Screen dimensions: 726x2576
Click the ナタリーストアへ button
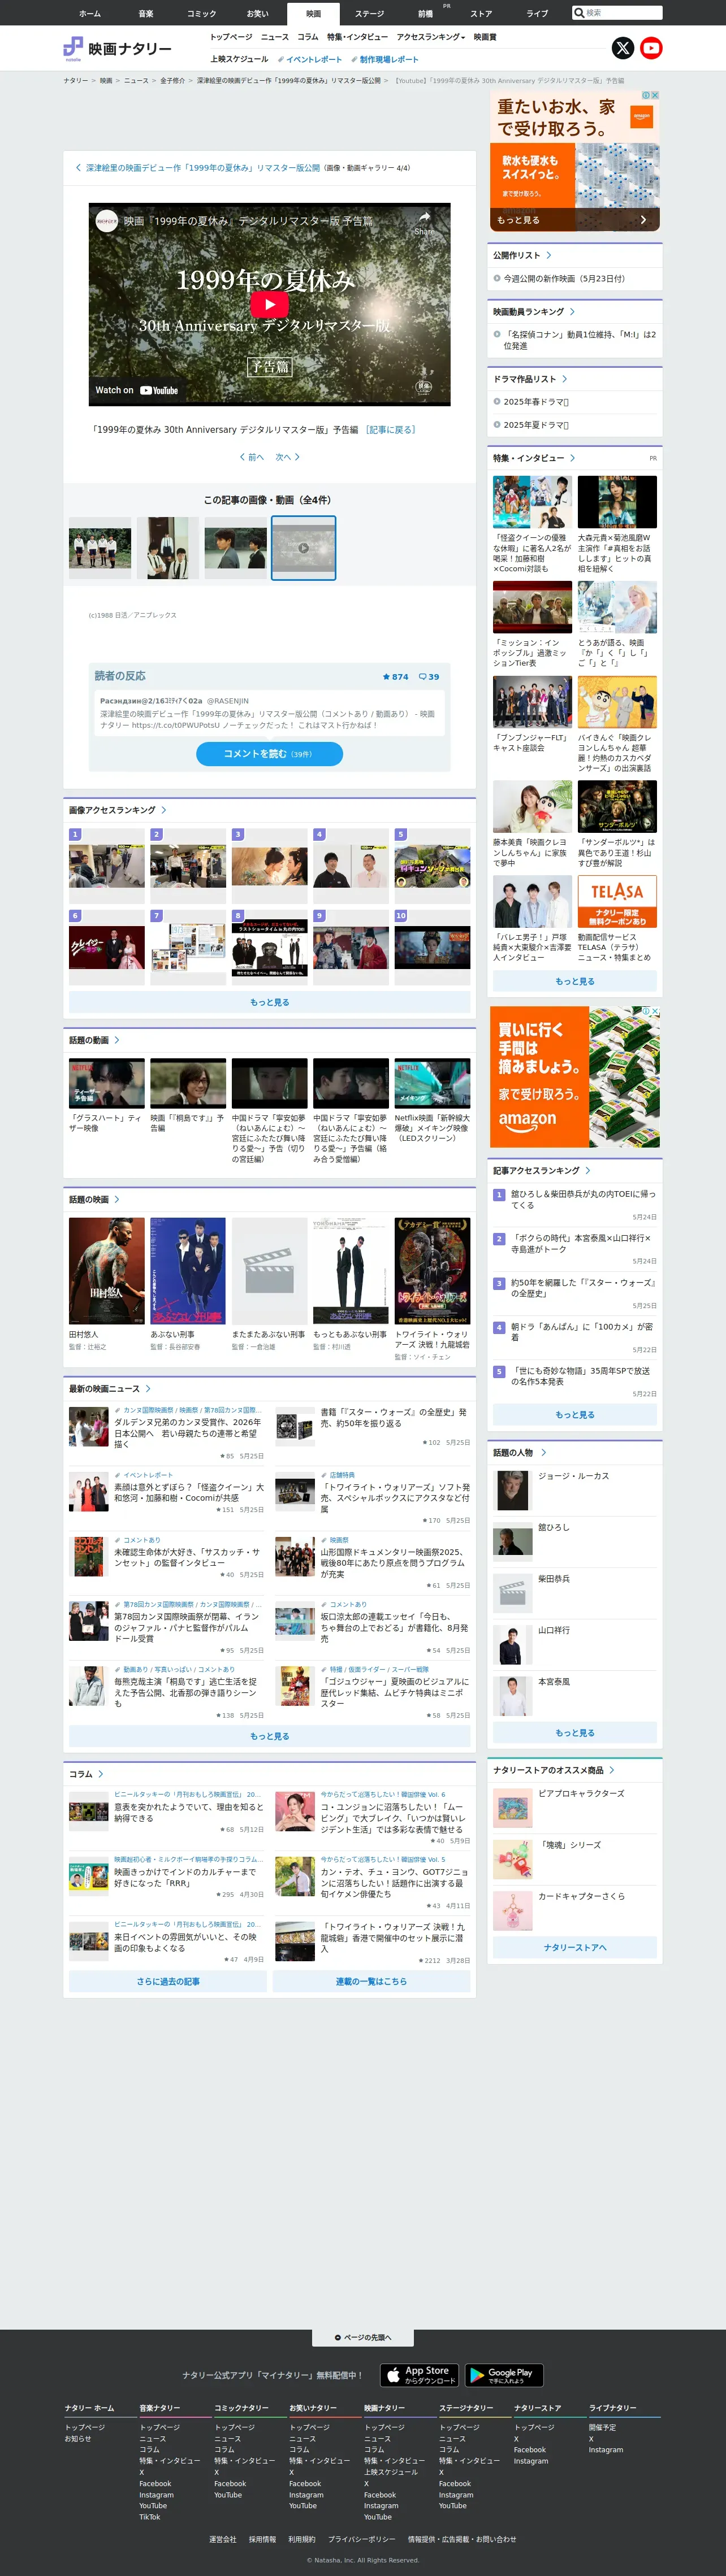point(575,1947)
